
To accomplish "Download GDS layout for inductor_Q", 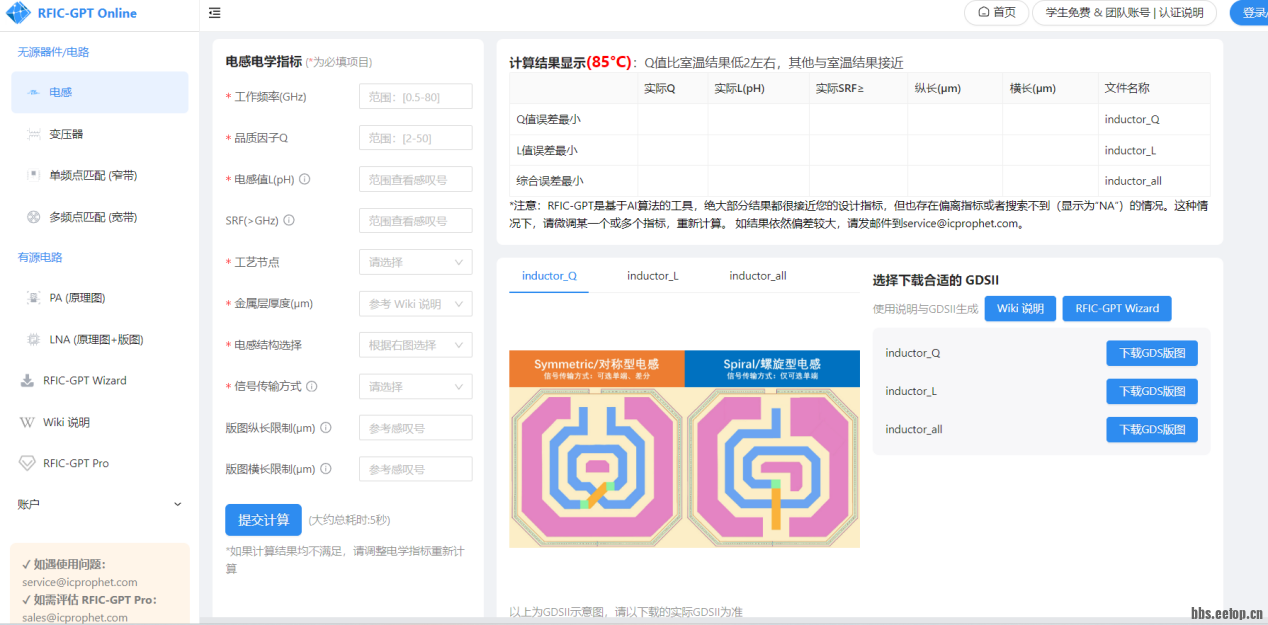I will tap(1152, 353).
